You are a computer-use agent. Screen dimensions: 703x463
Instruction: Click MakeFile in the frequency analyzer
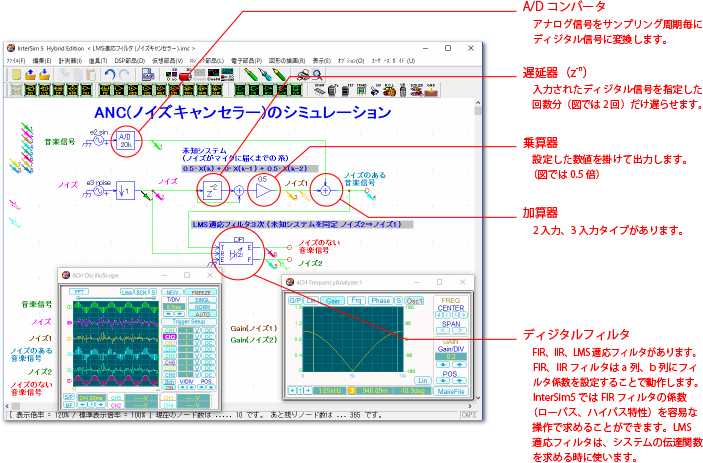click(x=451, y=391)
